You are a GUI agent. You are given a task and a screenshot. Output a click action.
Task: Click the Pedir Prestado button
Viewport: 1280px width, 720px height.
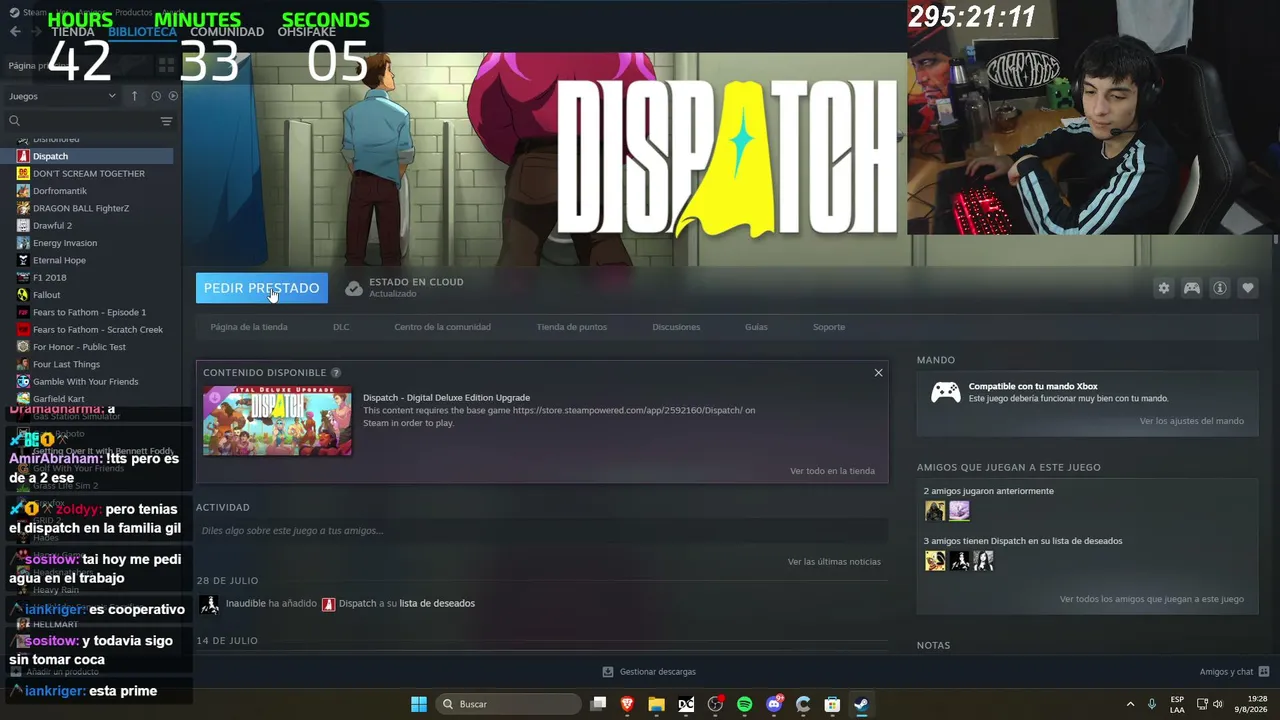(x=262, y=288)
